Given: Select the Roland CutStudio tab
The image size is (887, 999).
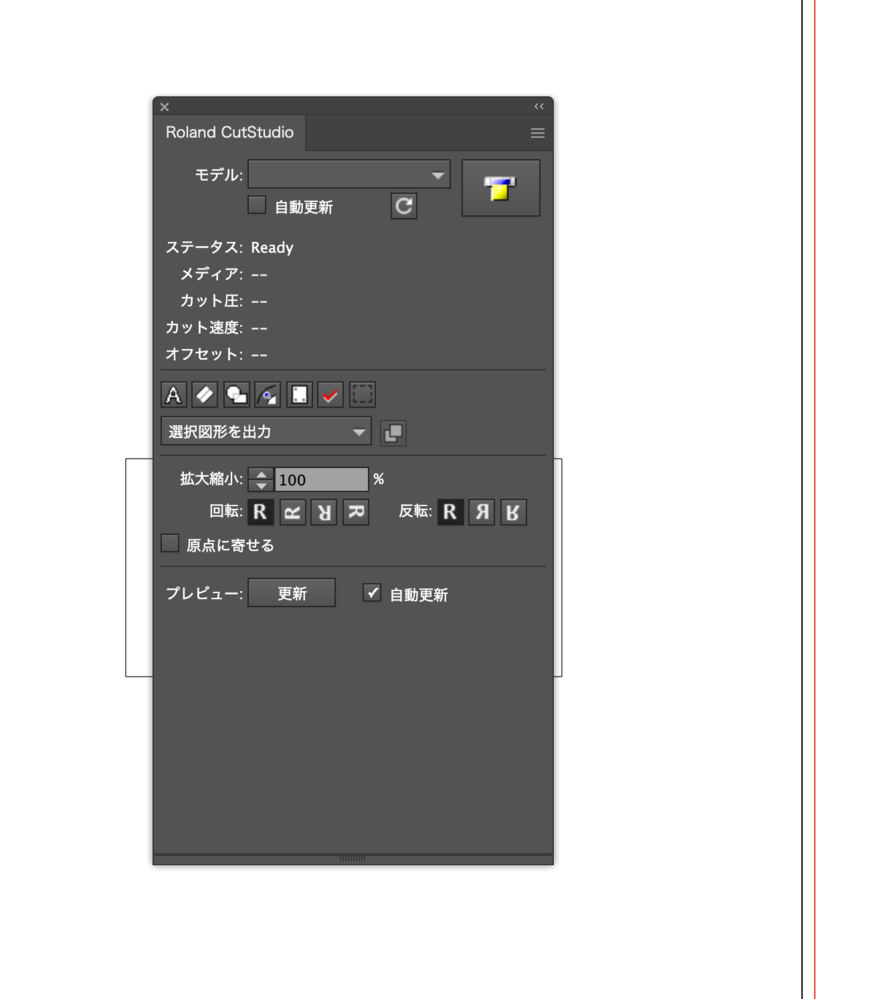Looking at the screenshot, I should [x=230, y=133].
